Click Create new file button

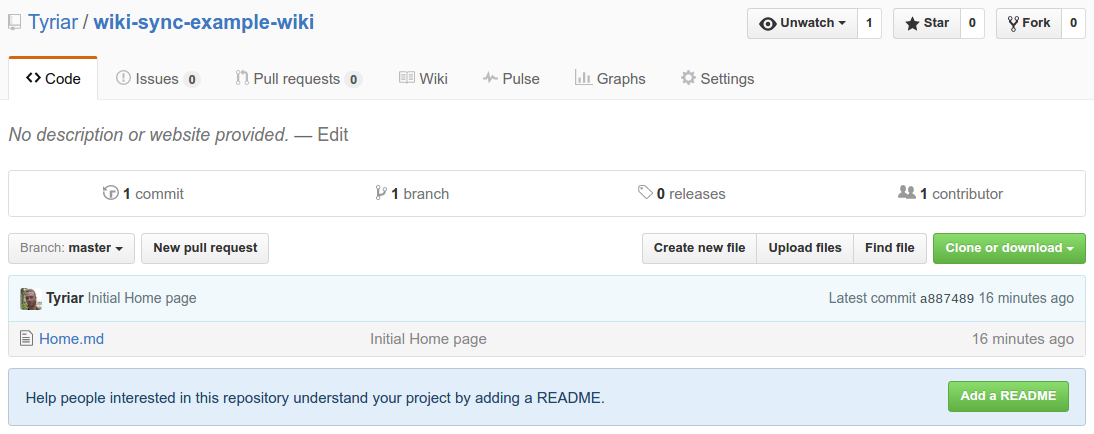699,248
